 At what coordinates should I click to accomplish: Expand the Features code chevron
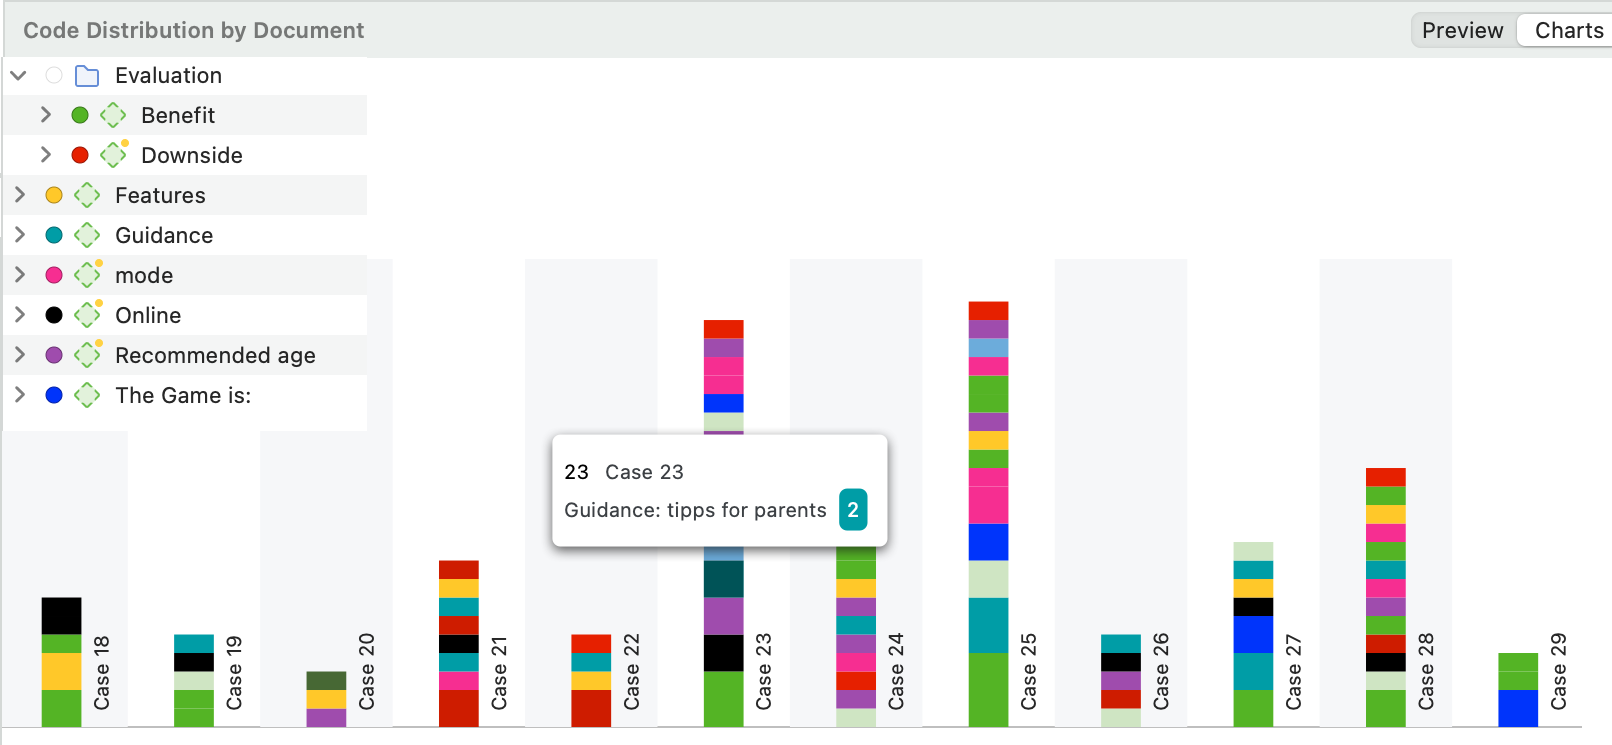point(19,196)
